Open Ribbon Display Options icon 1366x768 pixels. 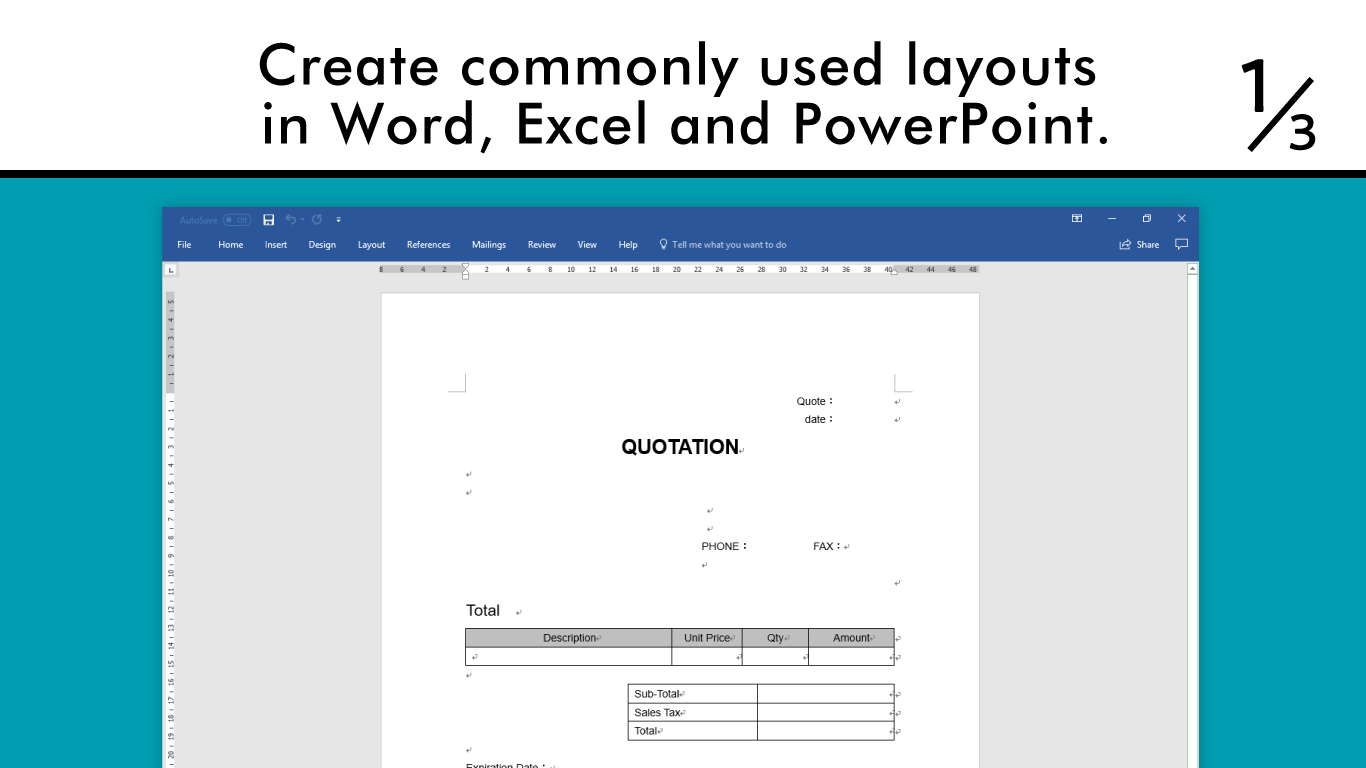point(1077,218)
